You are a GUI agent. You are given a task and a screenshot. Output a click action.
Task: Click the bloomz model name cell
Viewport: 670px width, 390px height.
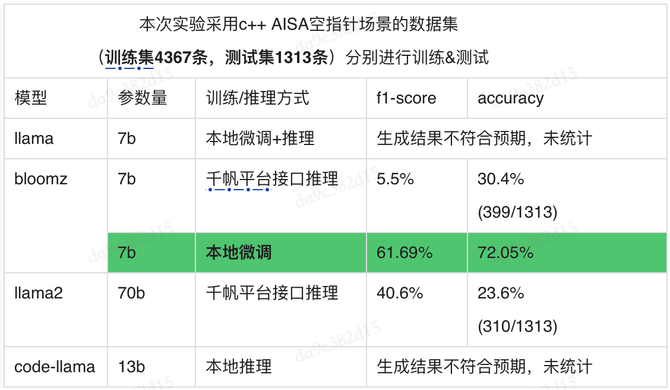click(56, 216)
